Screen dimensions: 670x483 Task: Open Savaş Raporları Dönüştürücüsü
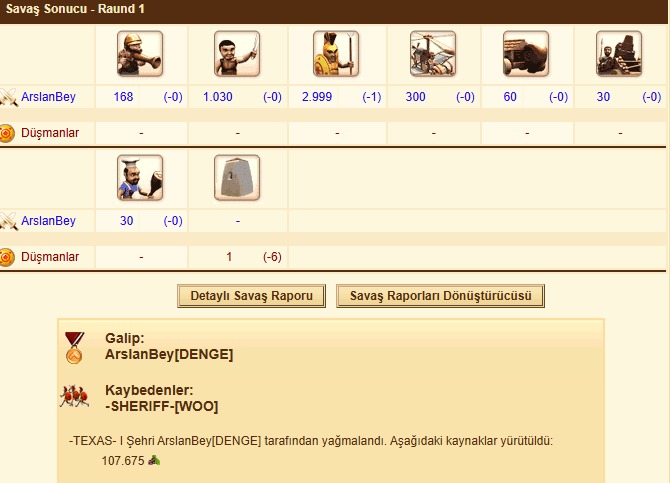440,296
